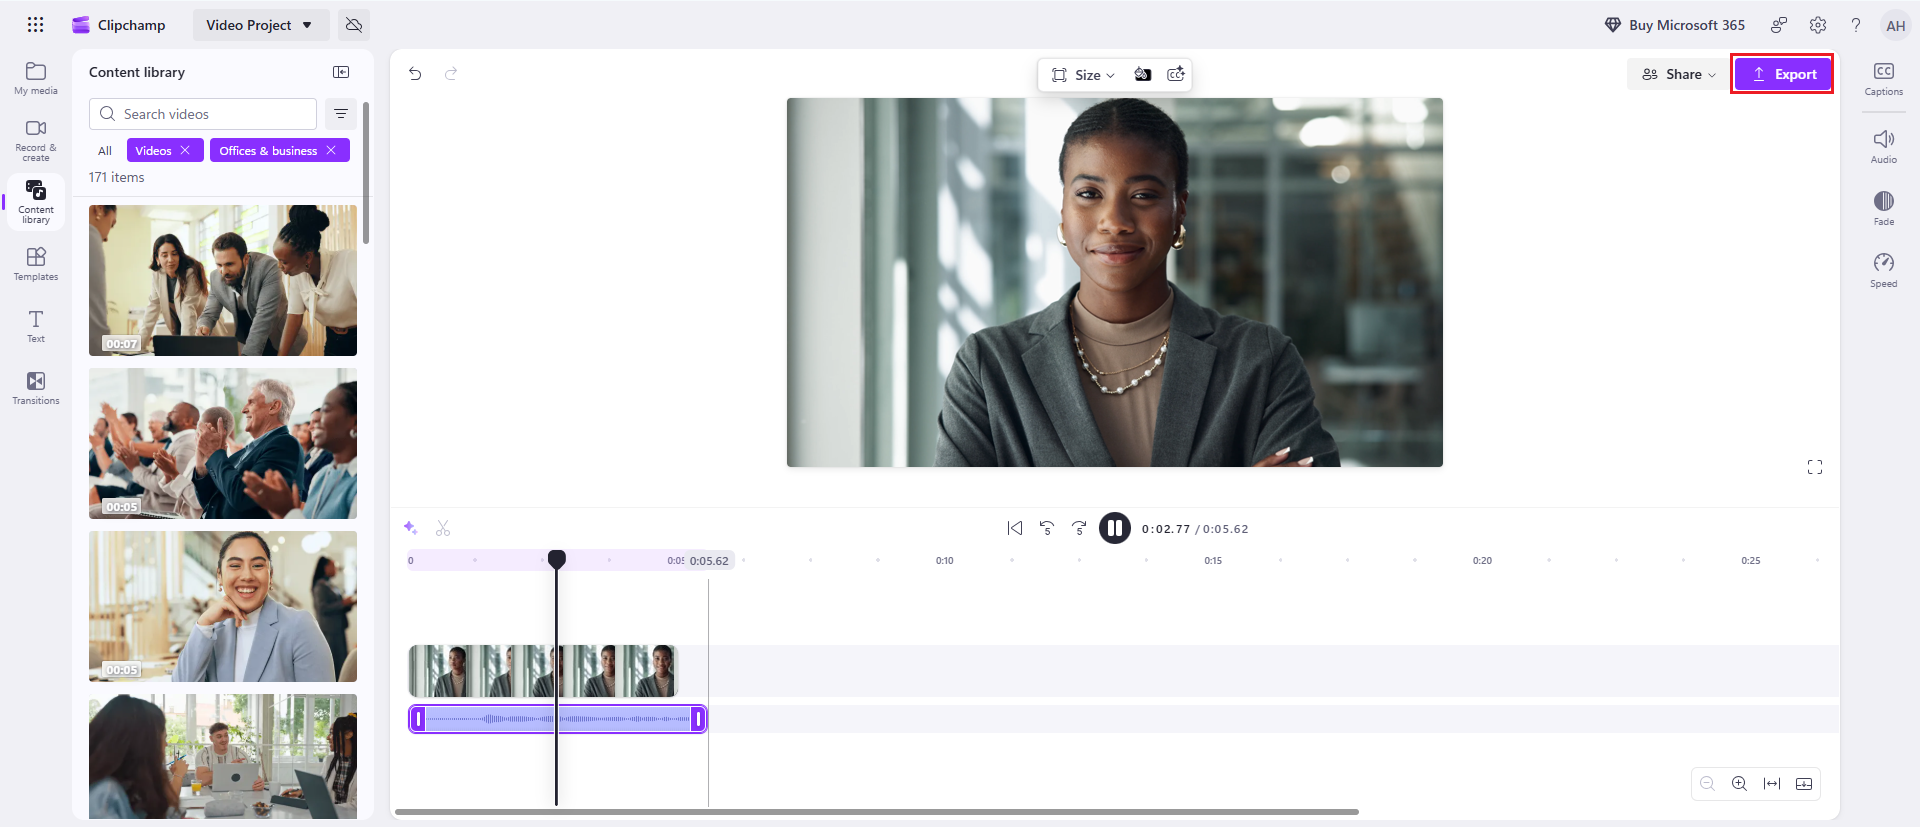Open the Microsoft app launcher grid
The width and height of the screenshot is (1920, 827).
35,25
